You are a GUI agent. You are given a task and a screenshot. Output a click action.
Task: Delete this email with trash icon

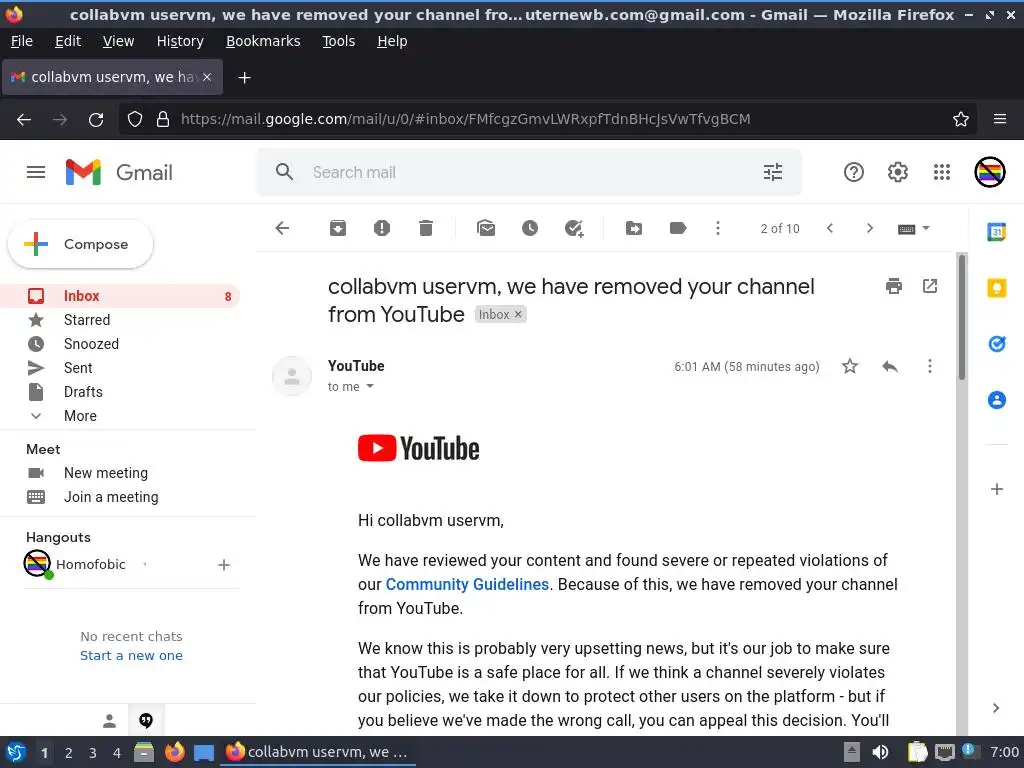point(426,228)
